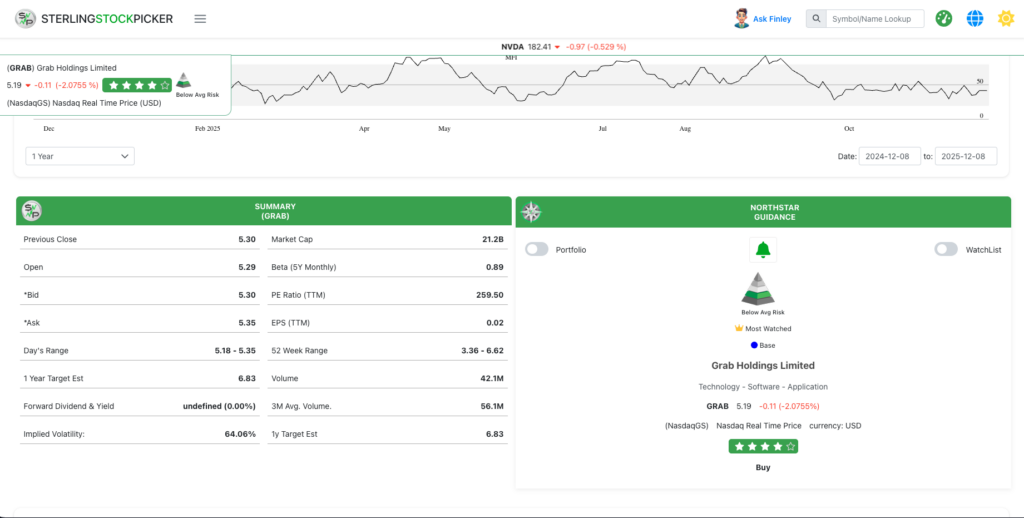
Task: Focus the Symbol/Name Lookup field
Action: [875, 19]
